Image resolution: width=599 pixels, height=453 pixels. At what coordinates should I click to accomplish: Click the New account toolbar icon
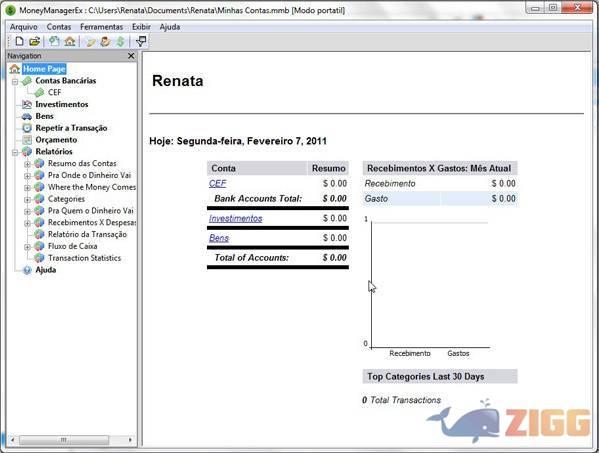54,41
